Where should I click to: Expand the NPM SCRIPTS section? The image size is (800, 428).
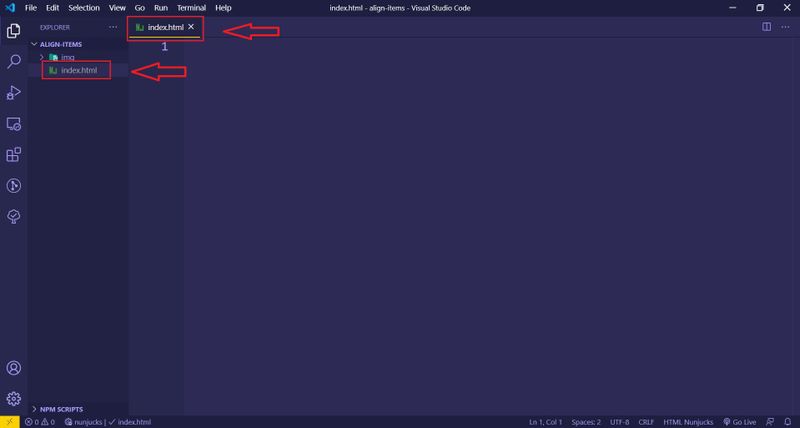pyautogui.click(x=60, y=409)
